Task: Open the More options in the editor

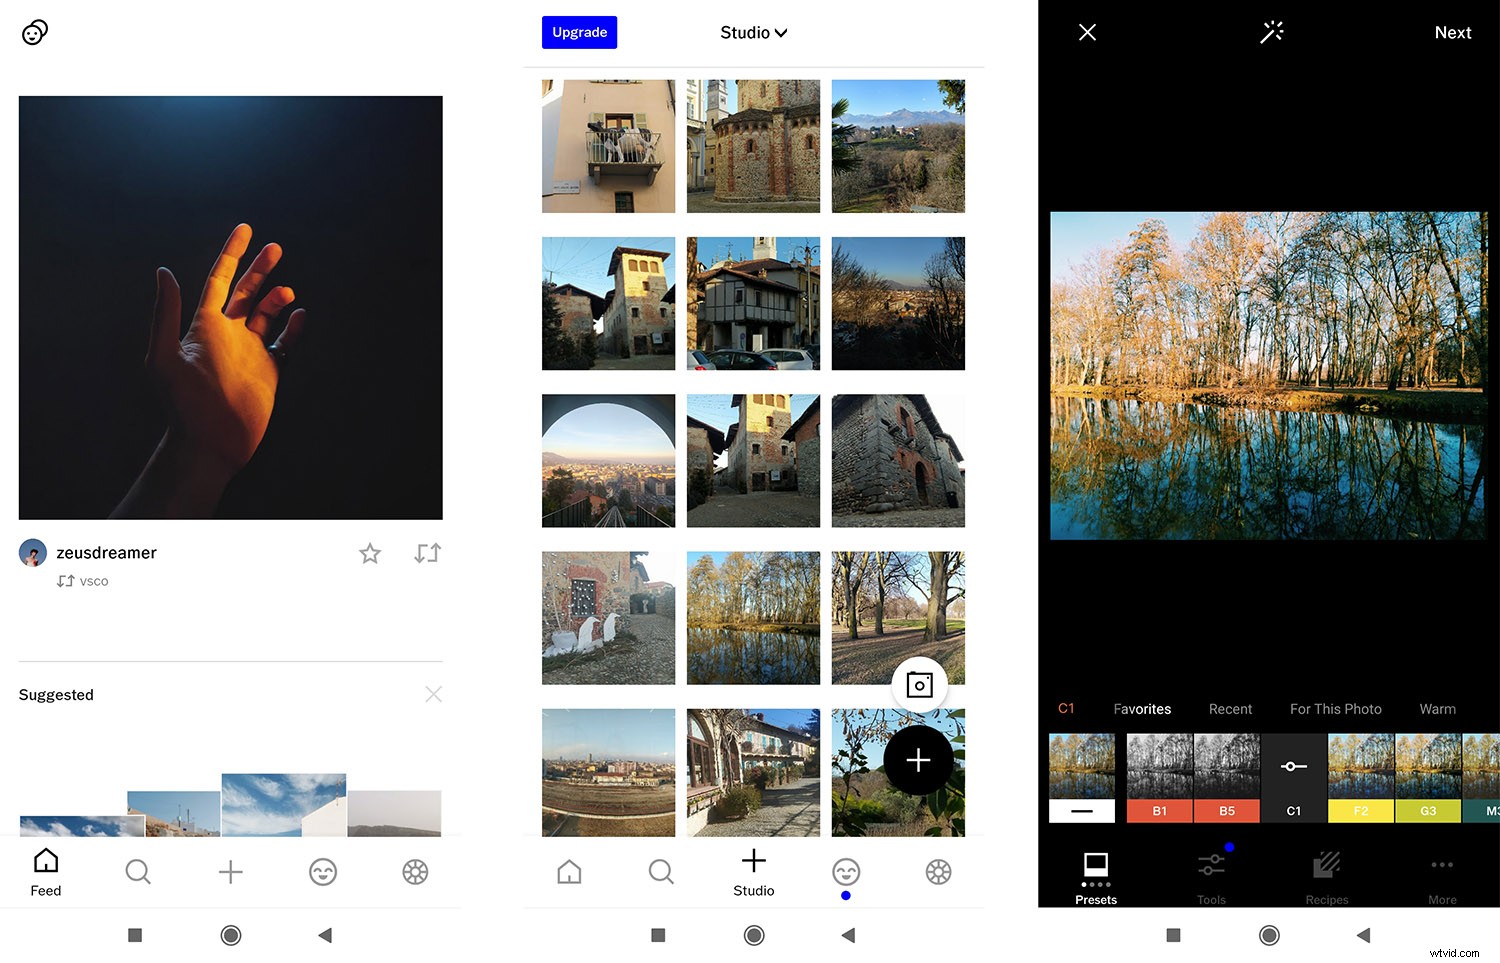Action: (1441, 872)
